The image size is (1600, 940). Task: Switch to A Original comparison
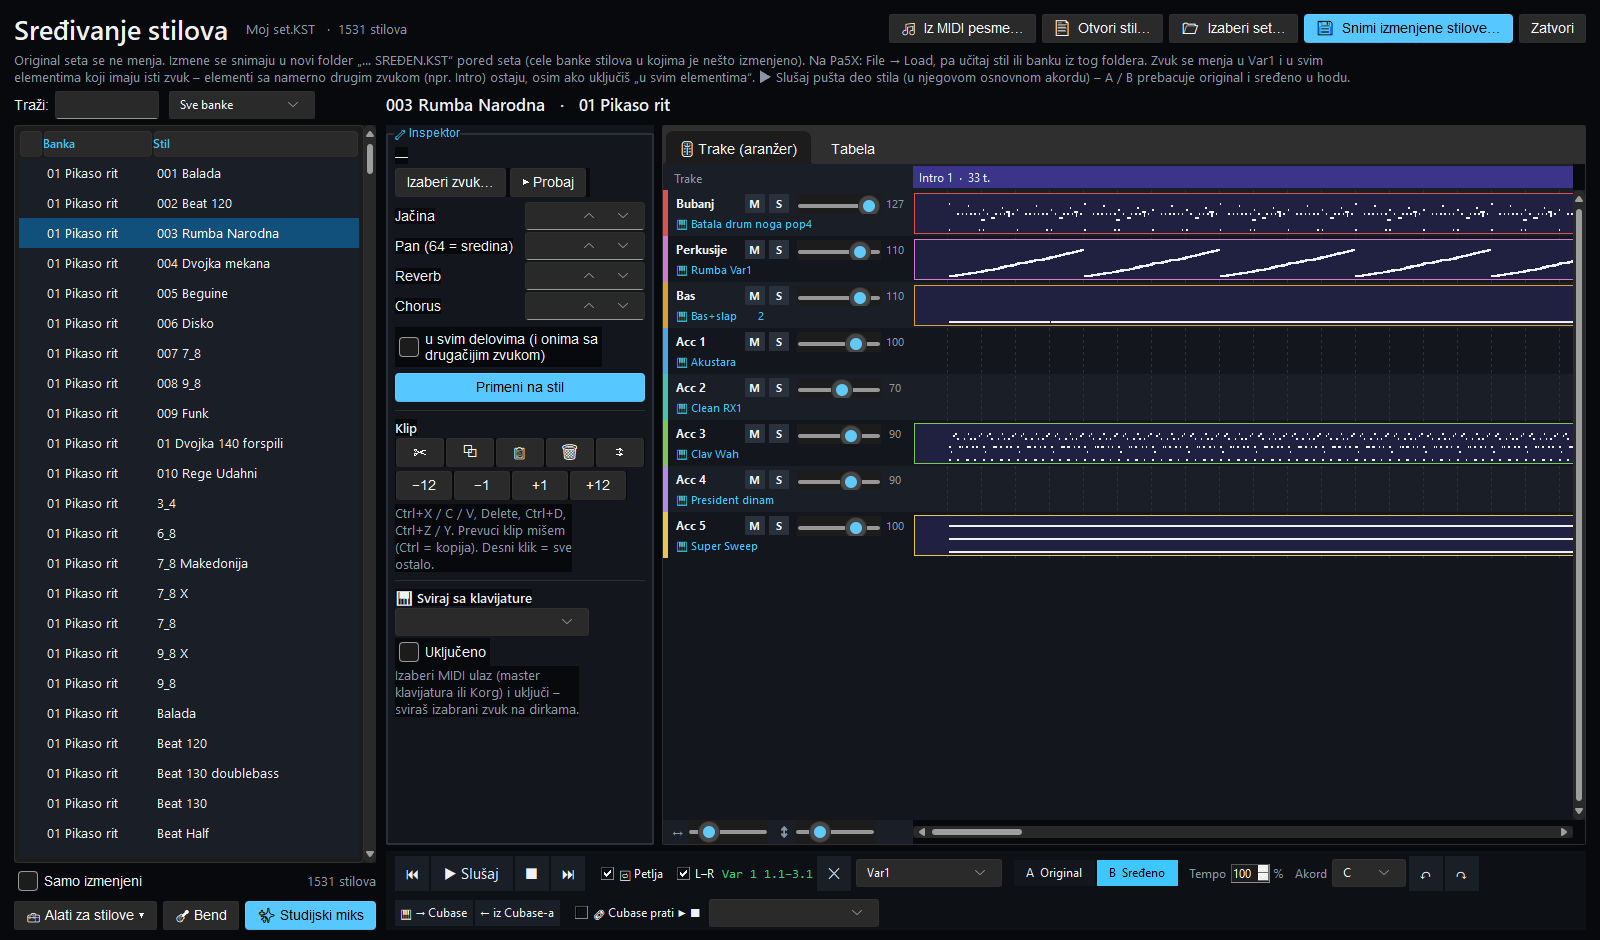coord(1054,873)
